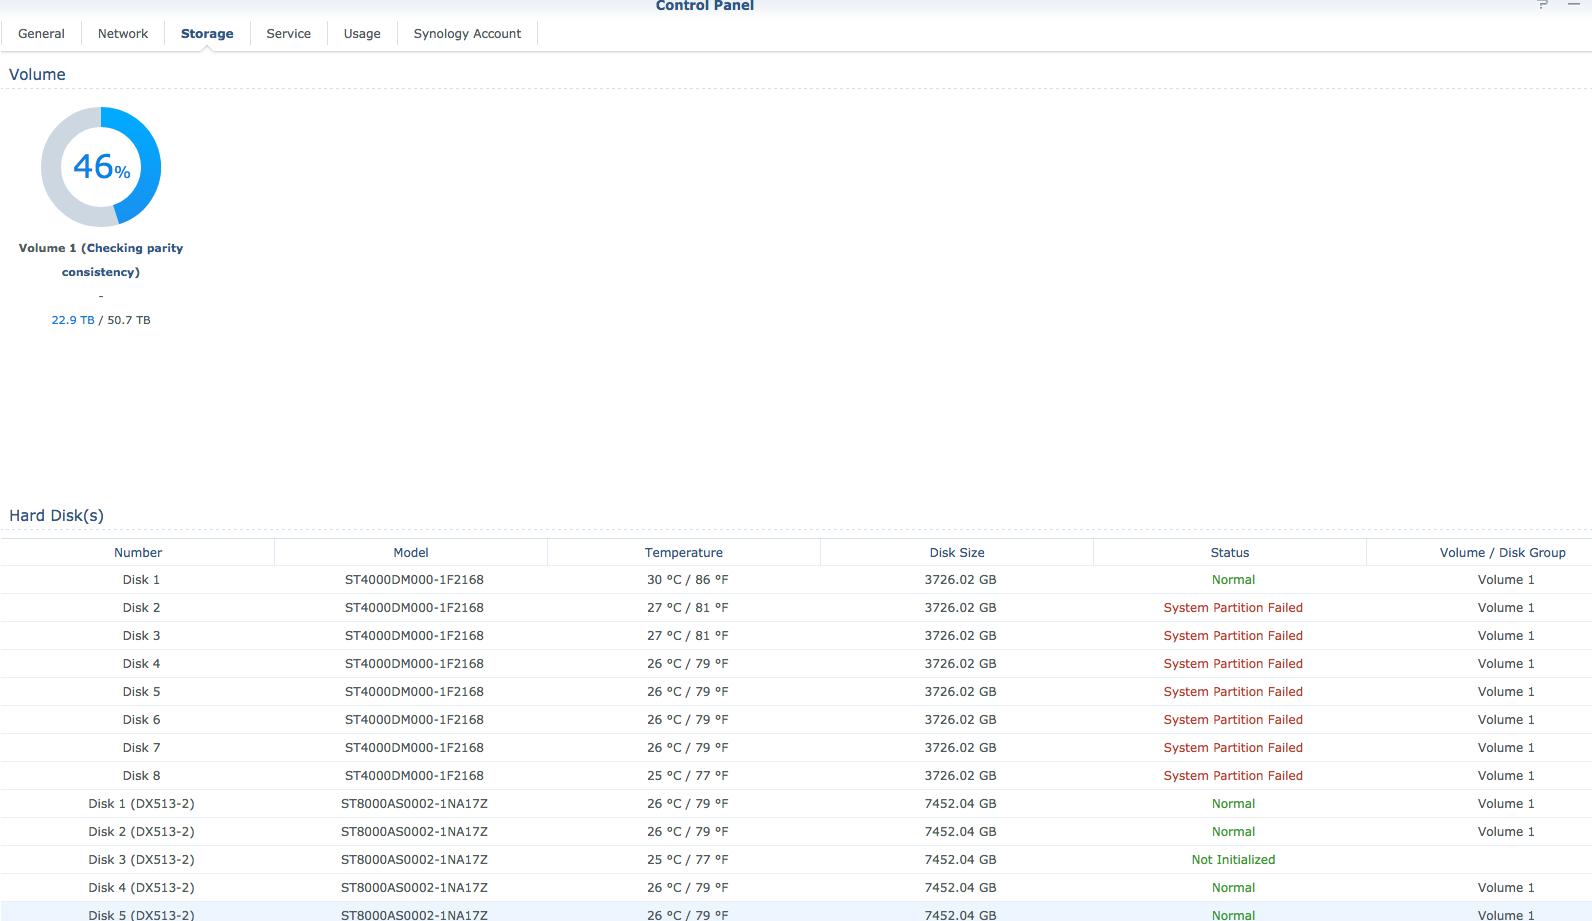Click the 22.9 TB used space link
Viewport: 1592px width, 921px height.
point(73,320)
